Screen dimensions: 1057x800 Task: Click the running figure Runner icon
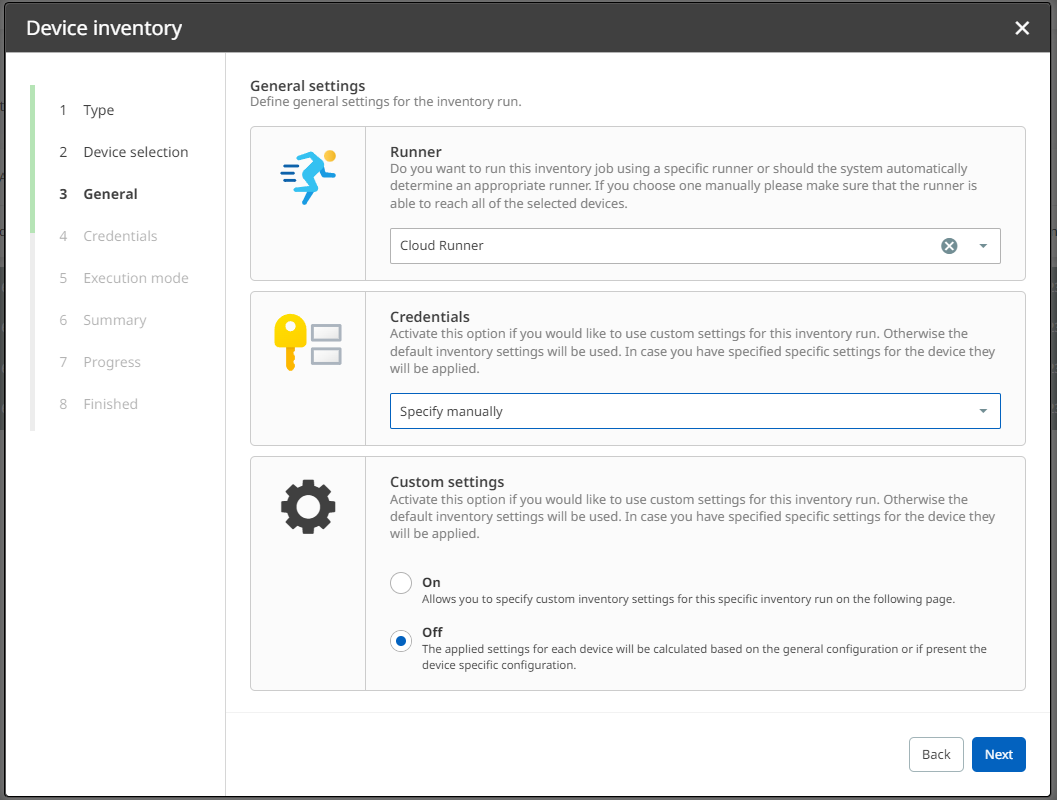click(308, 178)
